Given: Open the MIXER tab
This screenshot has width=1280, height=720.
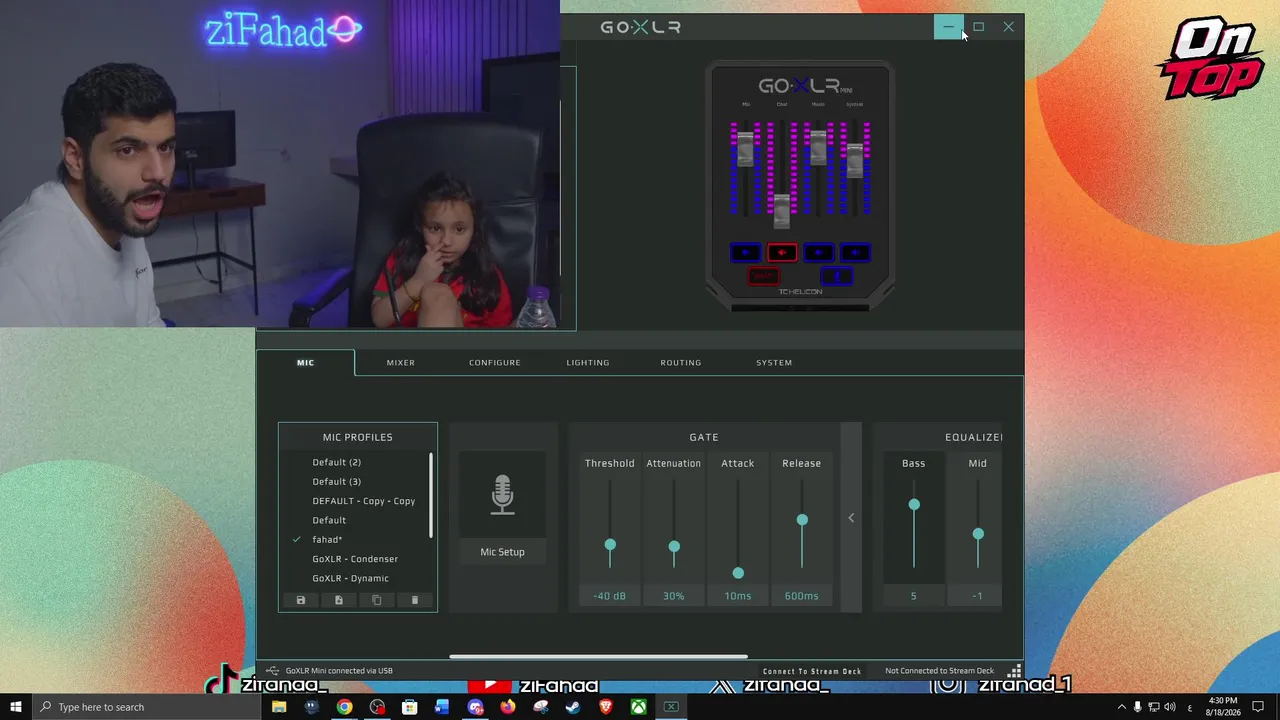Looking at the screenshot, I should (x=401, y=362).
